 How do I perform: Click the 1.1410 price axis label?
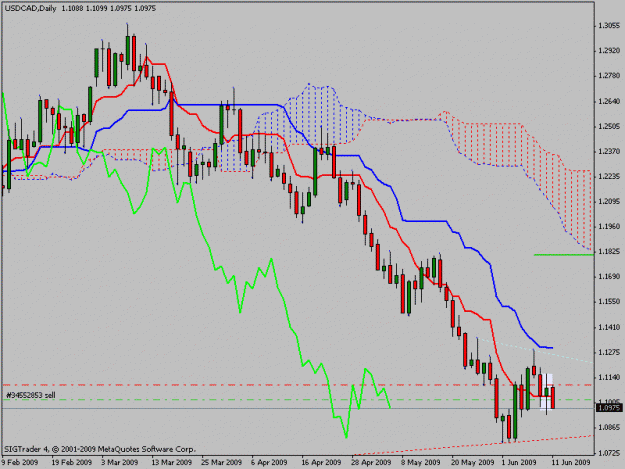click(609, 327)
